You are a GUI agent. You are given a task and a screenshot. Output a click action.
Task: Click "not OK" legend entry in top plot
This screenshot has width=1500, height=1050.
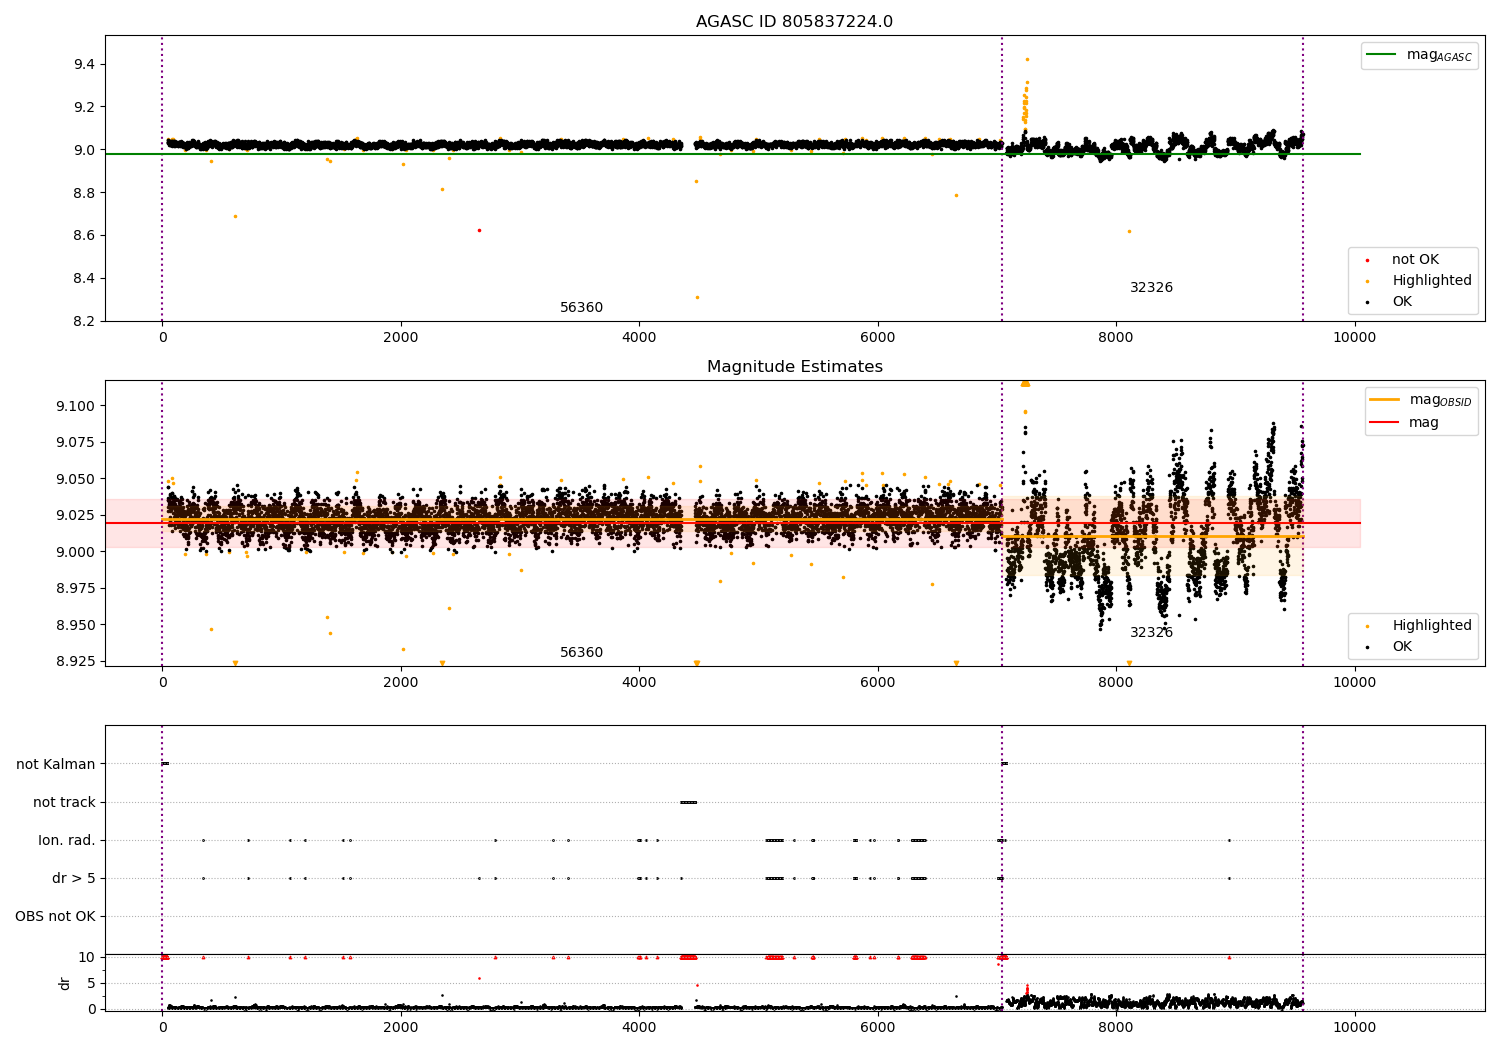[1404, 260]
